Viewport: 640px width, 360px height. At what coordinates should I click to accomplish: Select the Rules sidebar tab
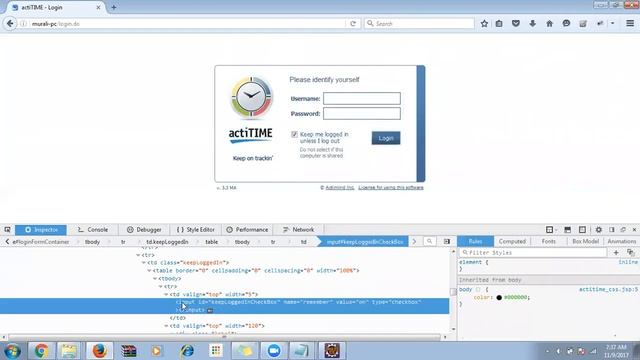475,242
